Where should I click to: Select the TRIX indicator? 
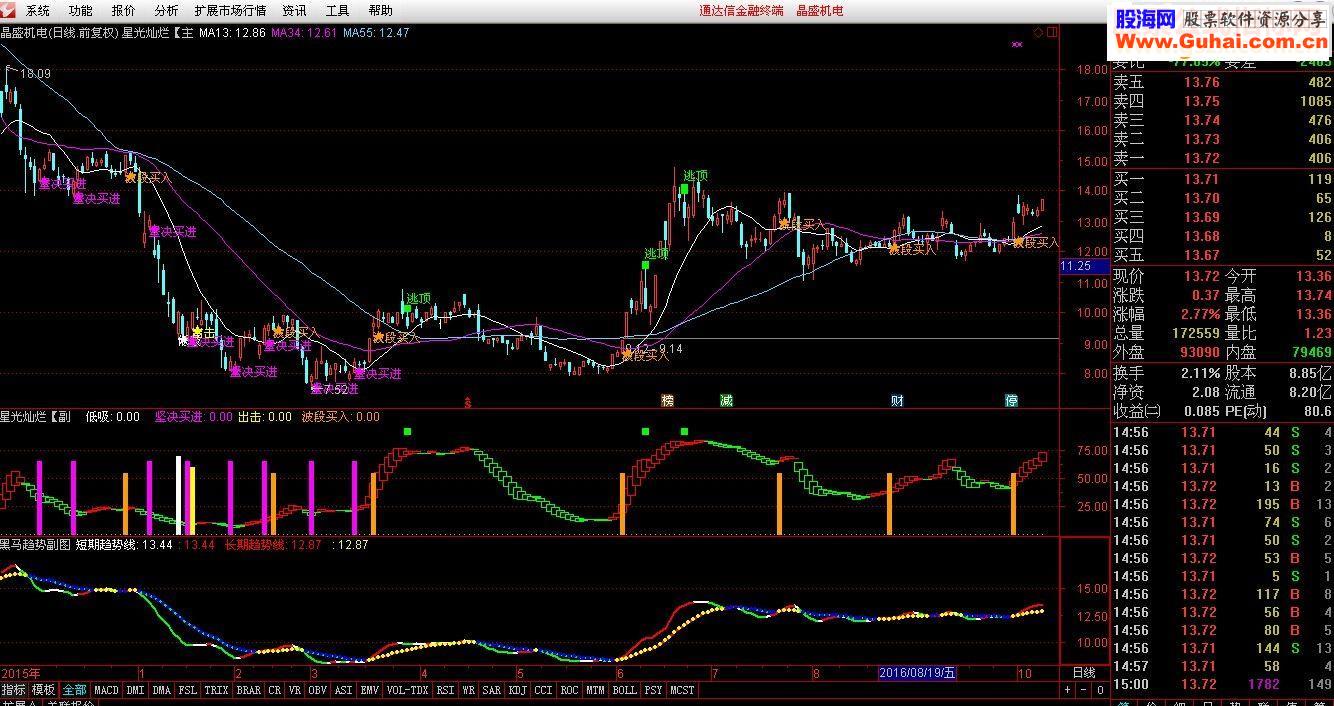pos(217,690)
